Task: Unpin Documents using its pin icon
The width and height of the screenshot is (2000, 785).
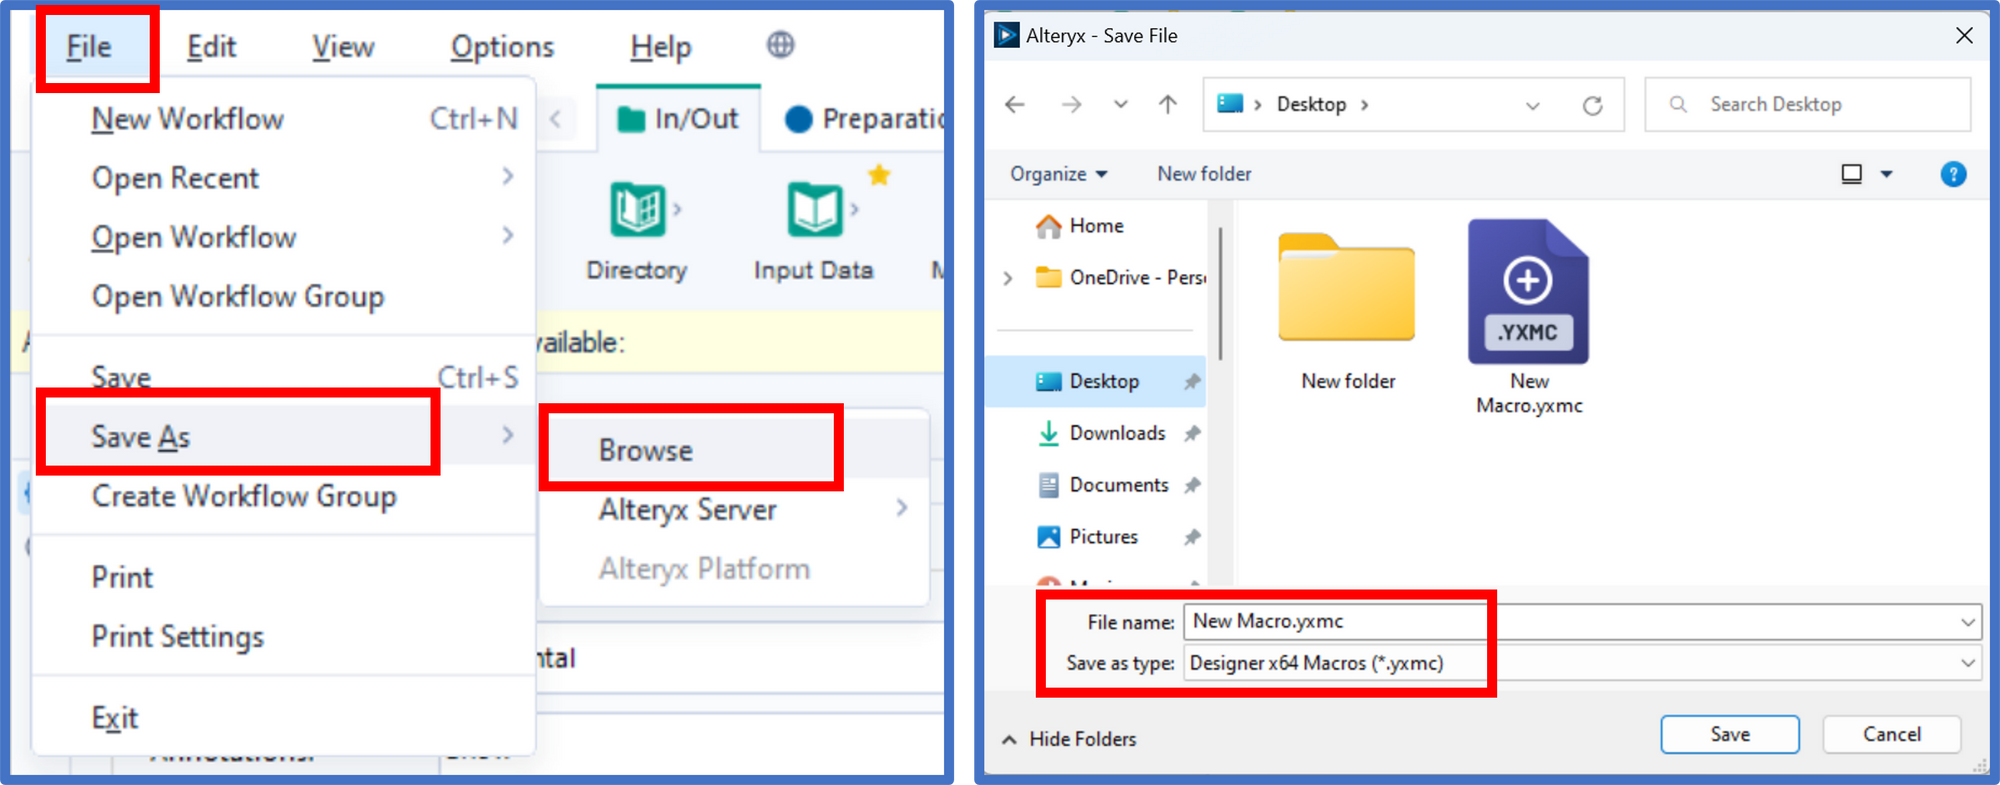Action: click(1192, 485)
